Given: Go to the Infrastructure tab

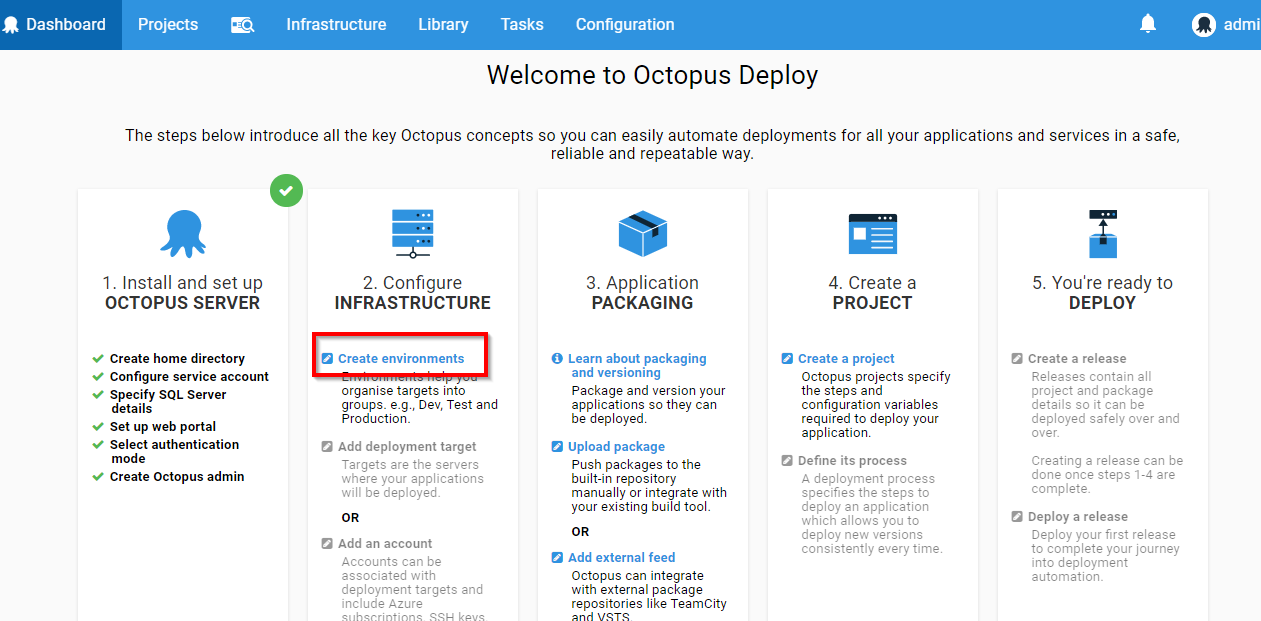Looking at the screenshot, I should [336, 25].
